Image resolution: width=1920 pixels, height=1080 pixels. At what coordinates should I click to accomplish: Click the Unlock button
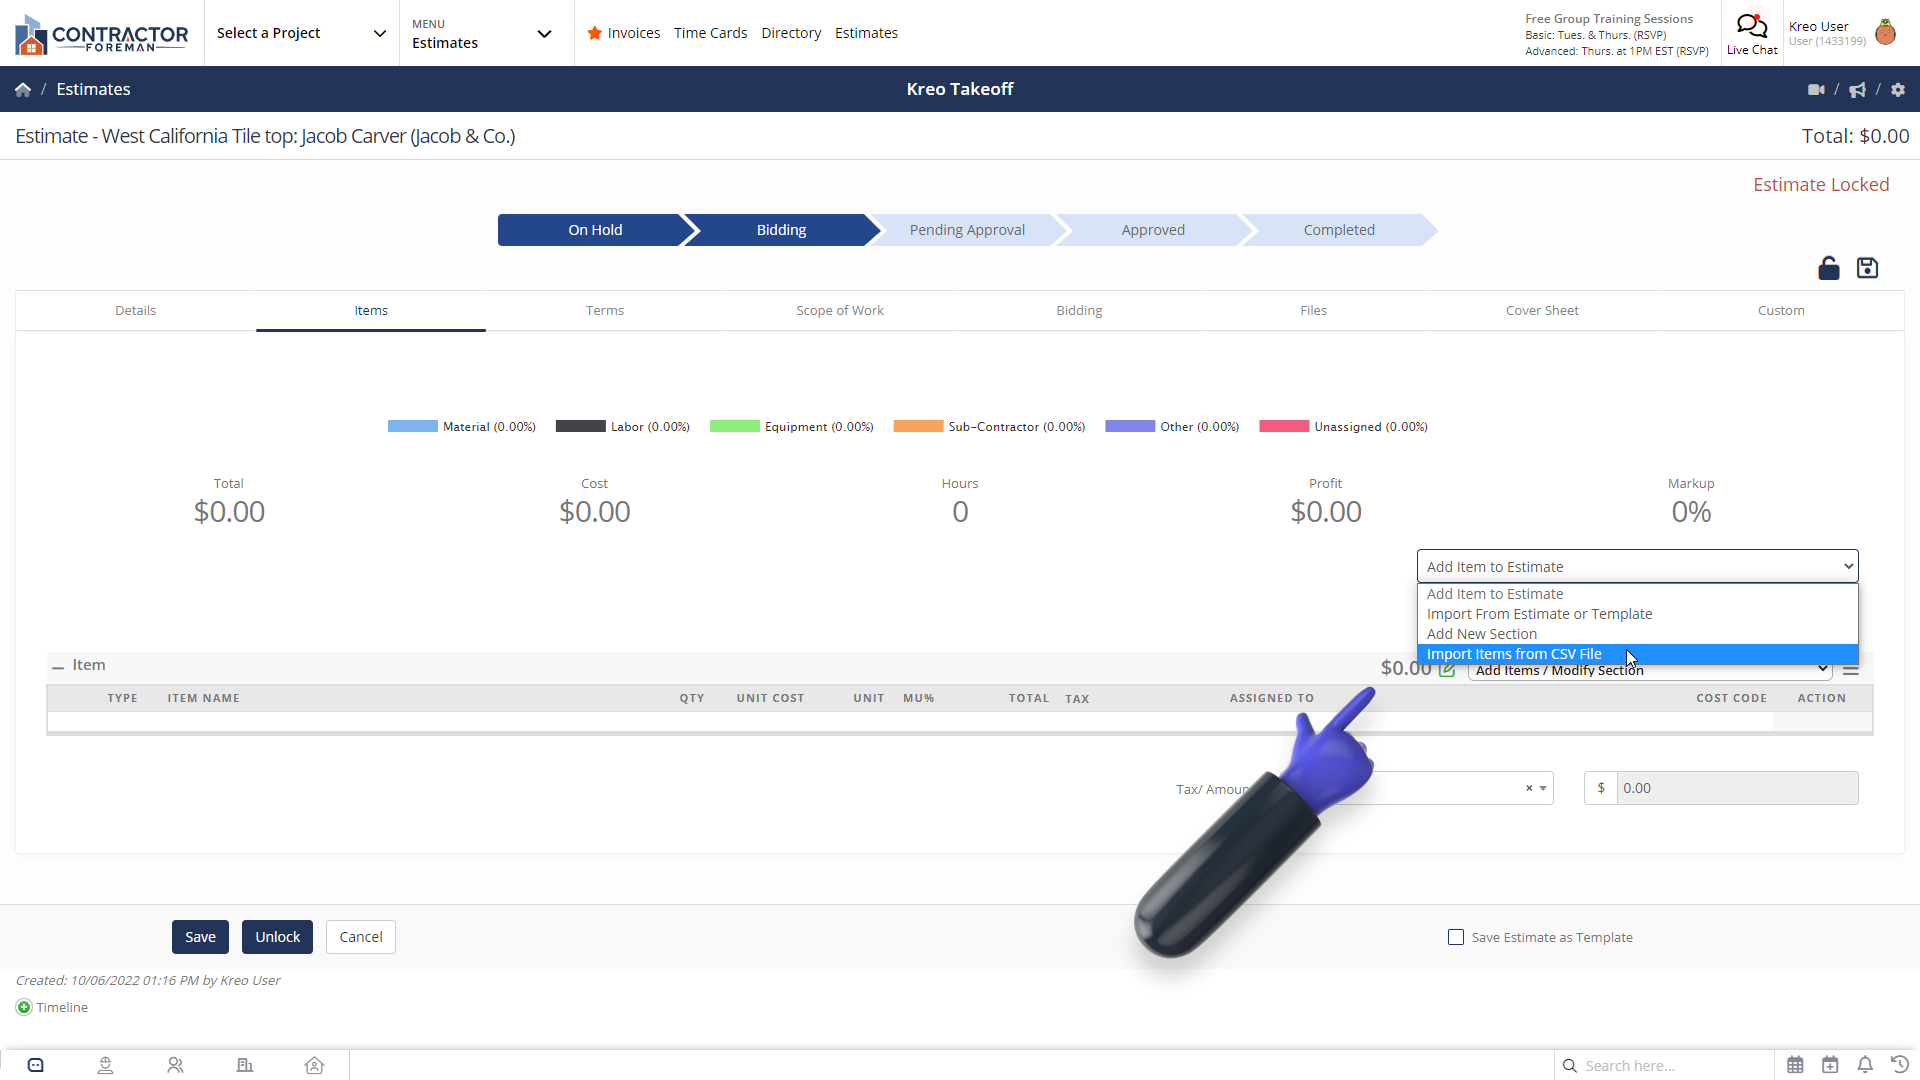coord(277,938)
